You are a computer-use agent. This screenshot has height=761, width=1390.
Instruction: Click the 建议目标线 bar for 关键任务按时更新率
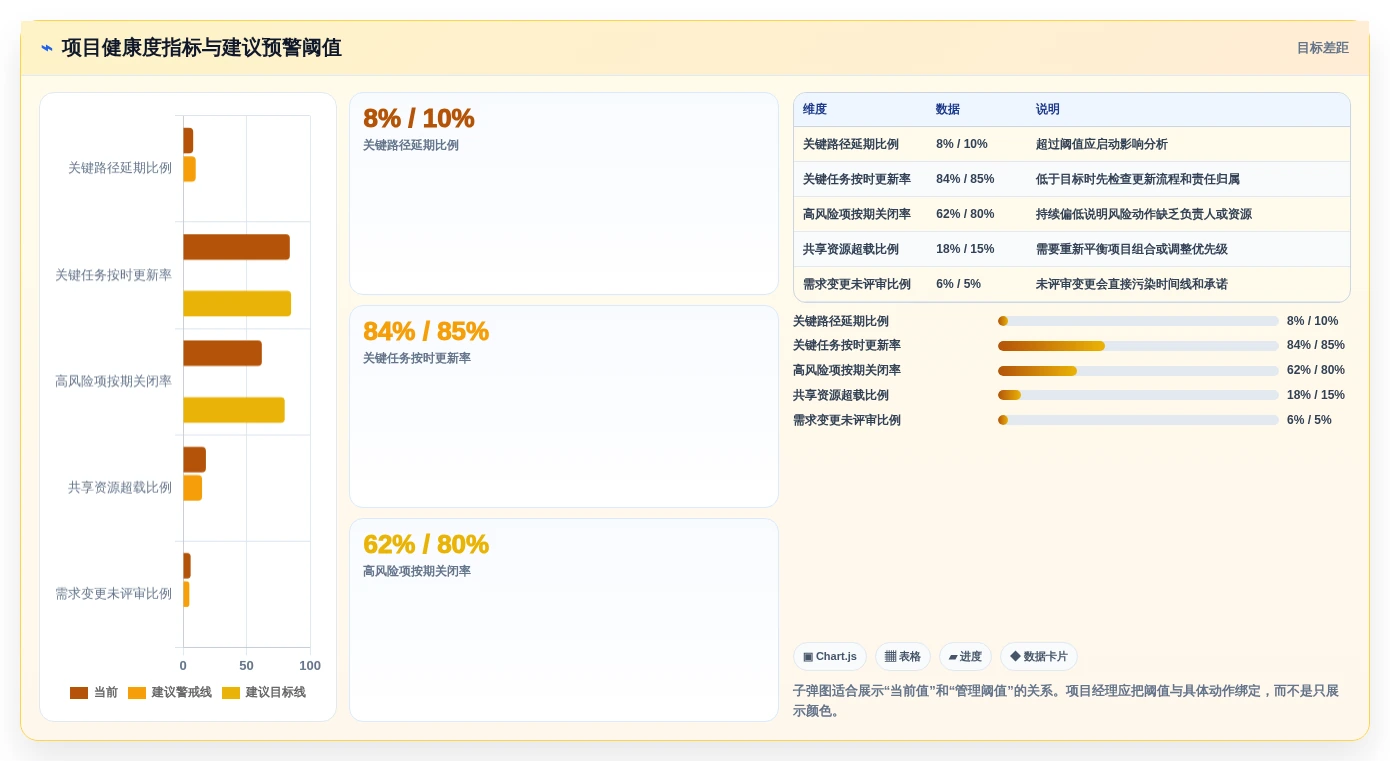tap(237, 304)
